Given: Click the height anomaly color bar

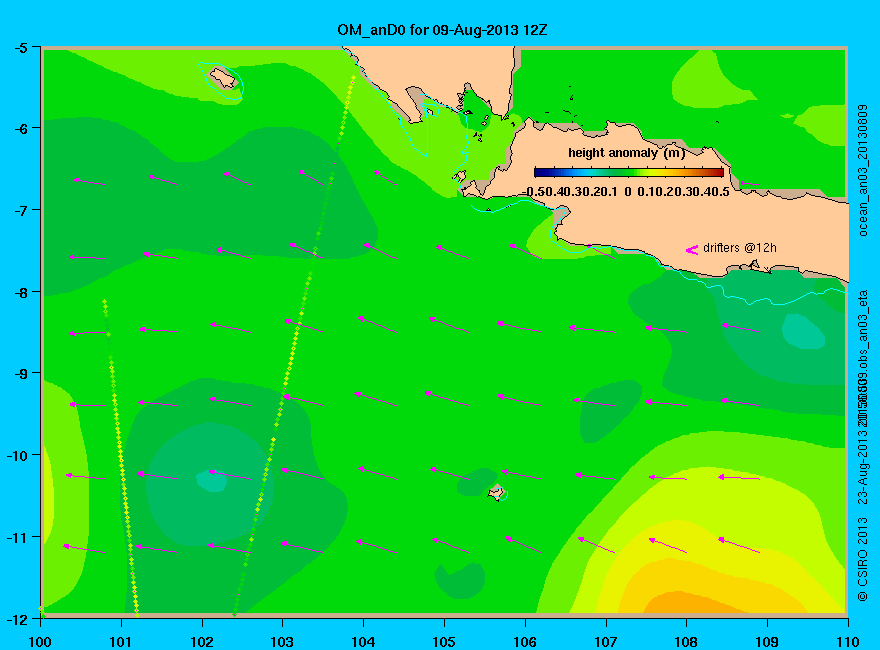Looking at the screenshot, I should (629, 172).
